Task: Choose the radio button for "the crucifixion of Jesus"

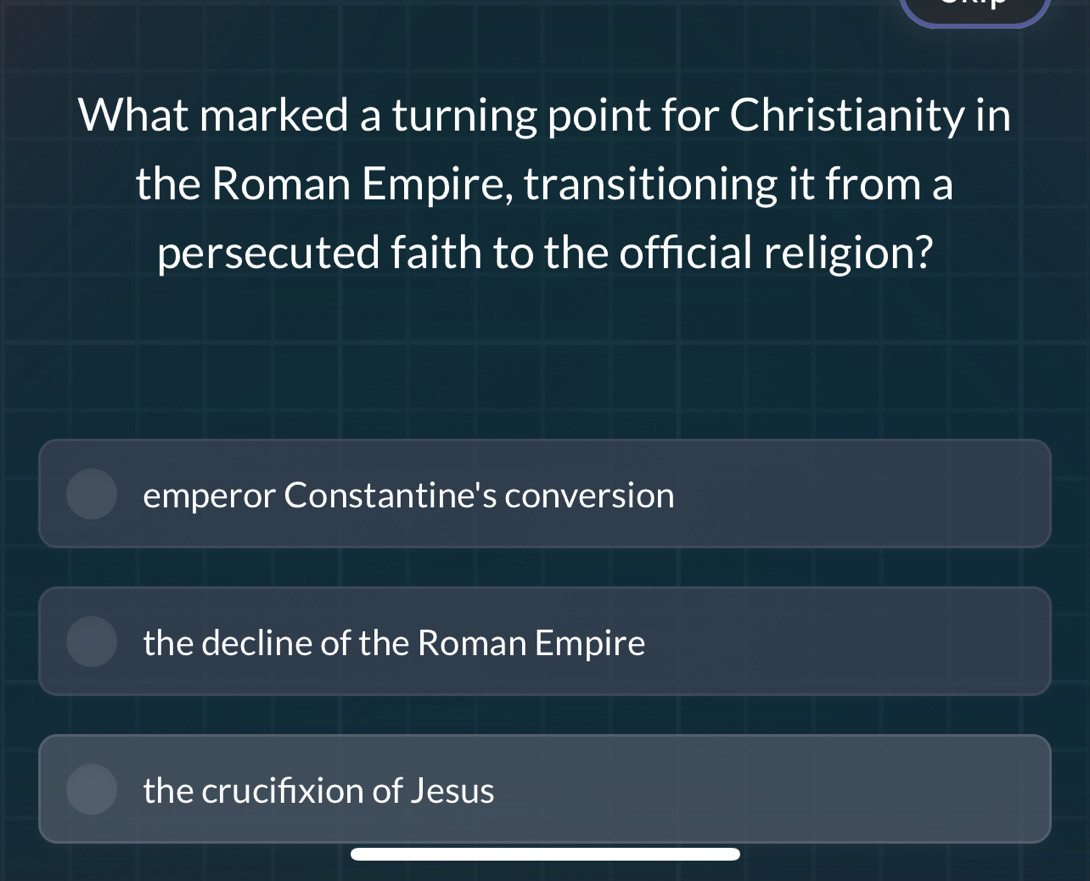Action: click(91, 789)
